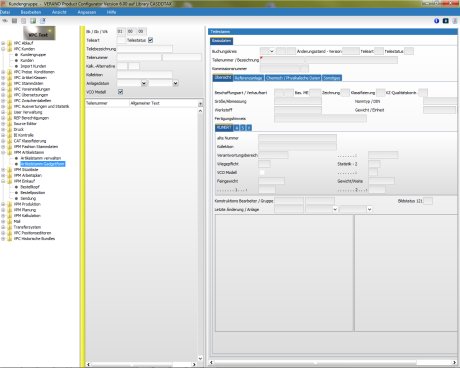Click the dark grey square toolbar icon

point(14,21)
